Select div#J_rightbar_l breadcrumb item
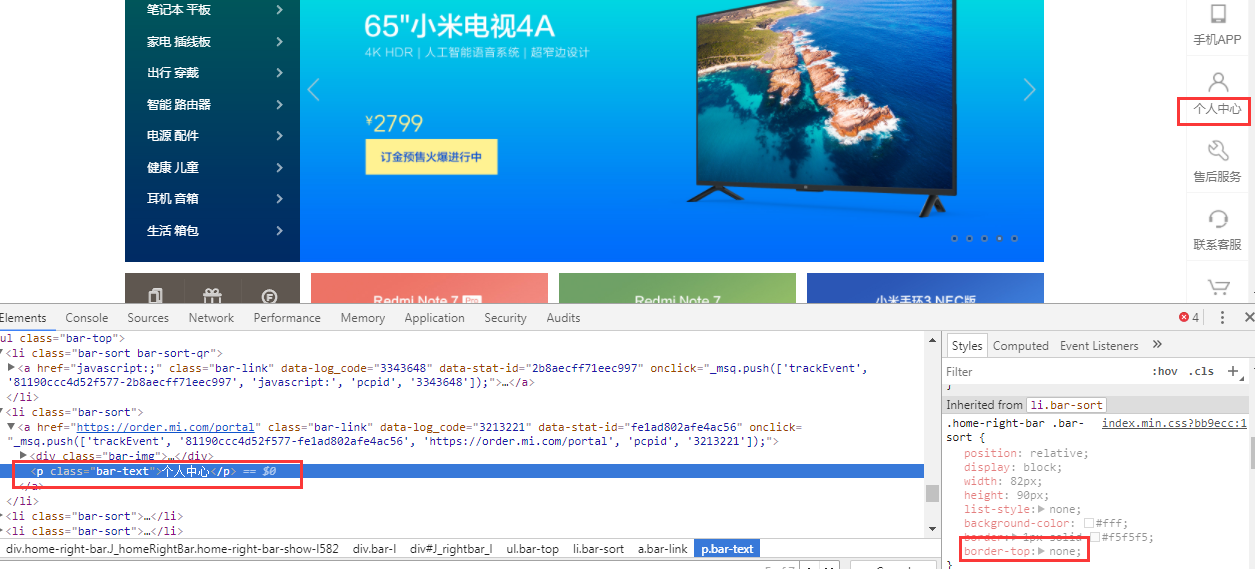 450,549
